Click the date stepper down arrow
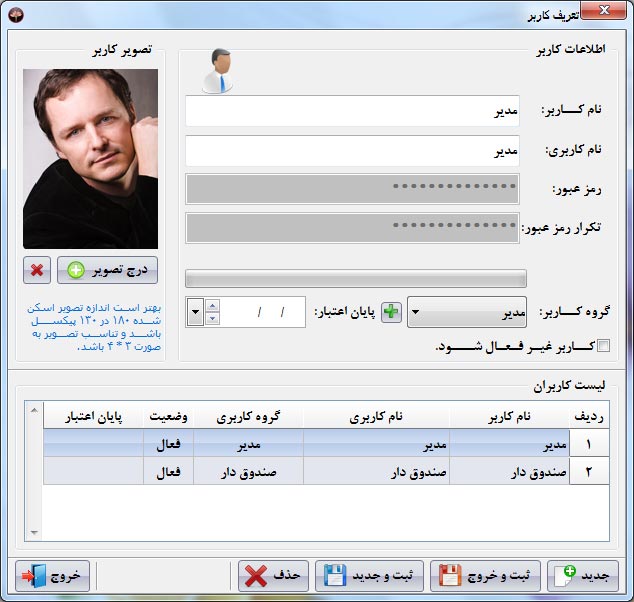The height and width of the screenshot is (602, 634). [x=213, y=319]
